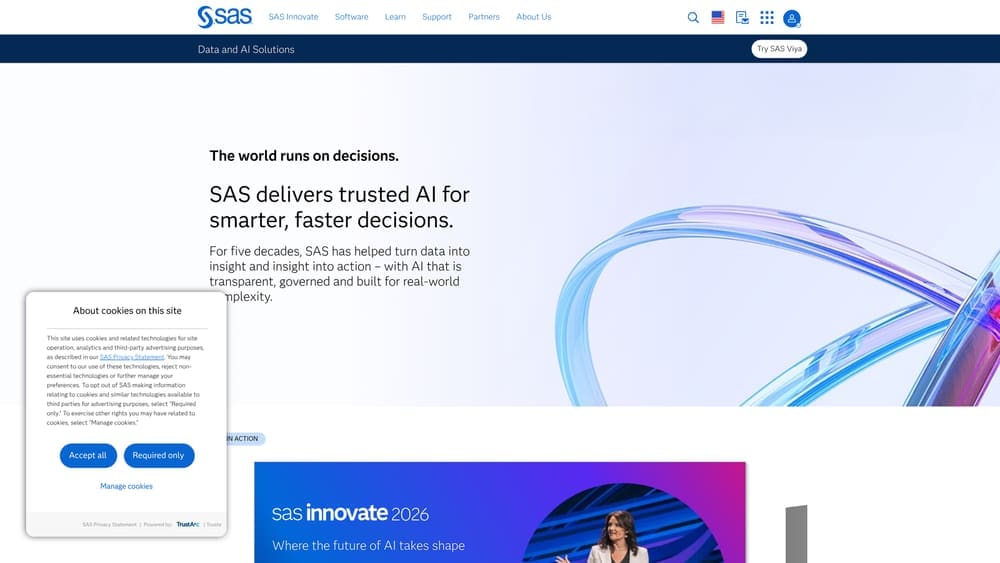This screenshot has width=1000, height=563.
Task: Click Data and AI Solutions link
Action: coord(246,50)
